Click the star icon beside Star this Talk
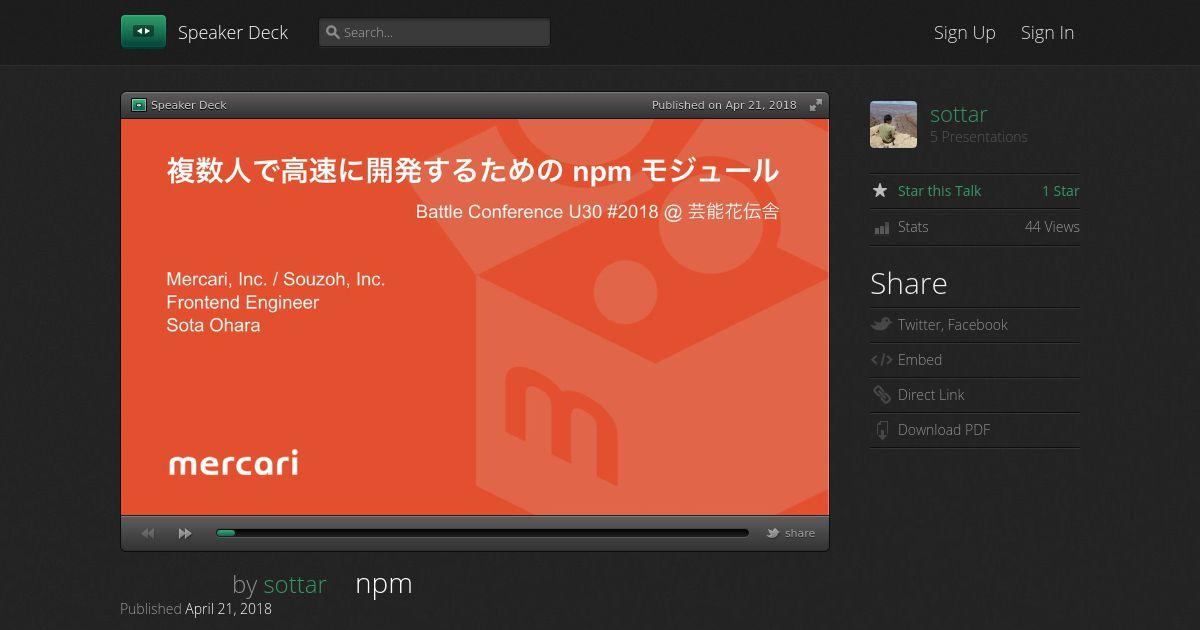Image resolution: width=1200 pixels, height=630 pixels. [880, 190]
